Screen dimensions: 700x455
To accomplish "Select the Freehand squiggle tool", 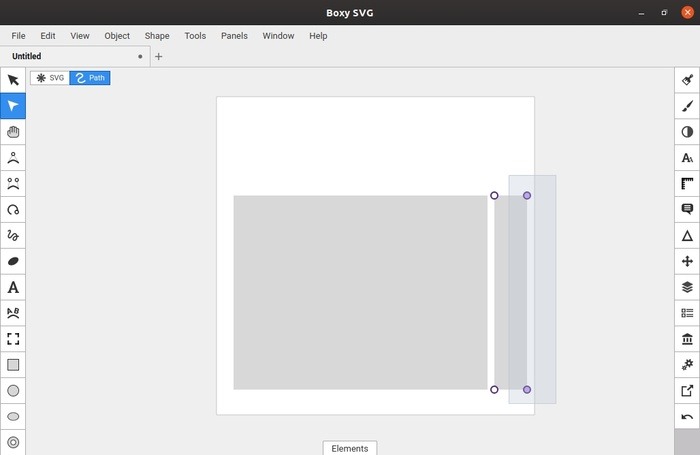I will [x=13, y=235].
